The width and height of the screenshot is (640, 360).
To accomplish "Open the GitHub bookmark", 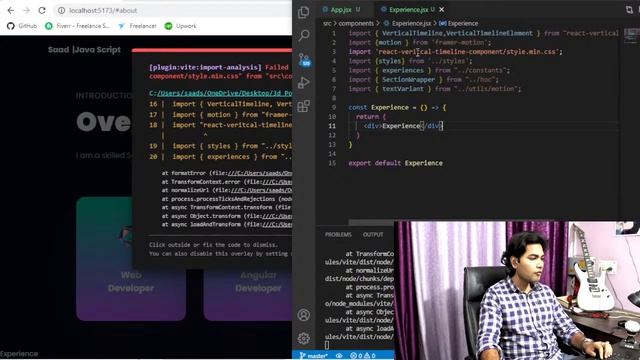I will pos(22,26).
